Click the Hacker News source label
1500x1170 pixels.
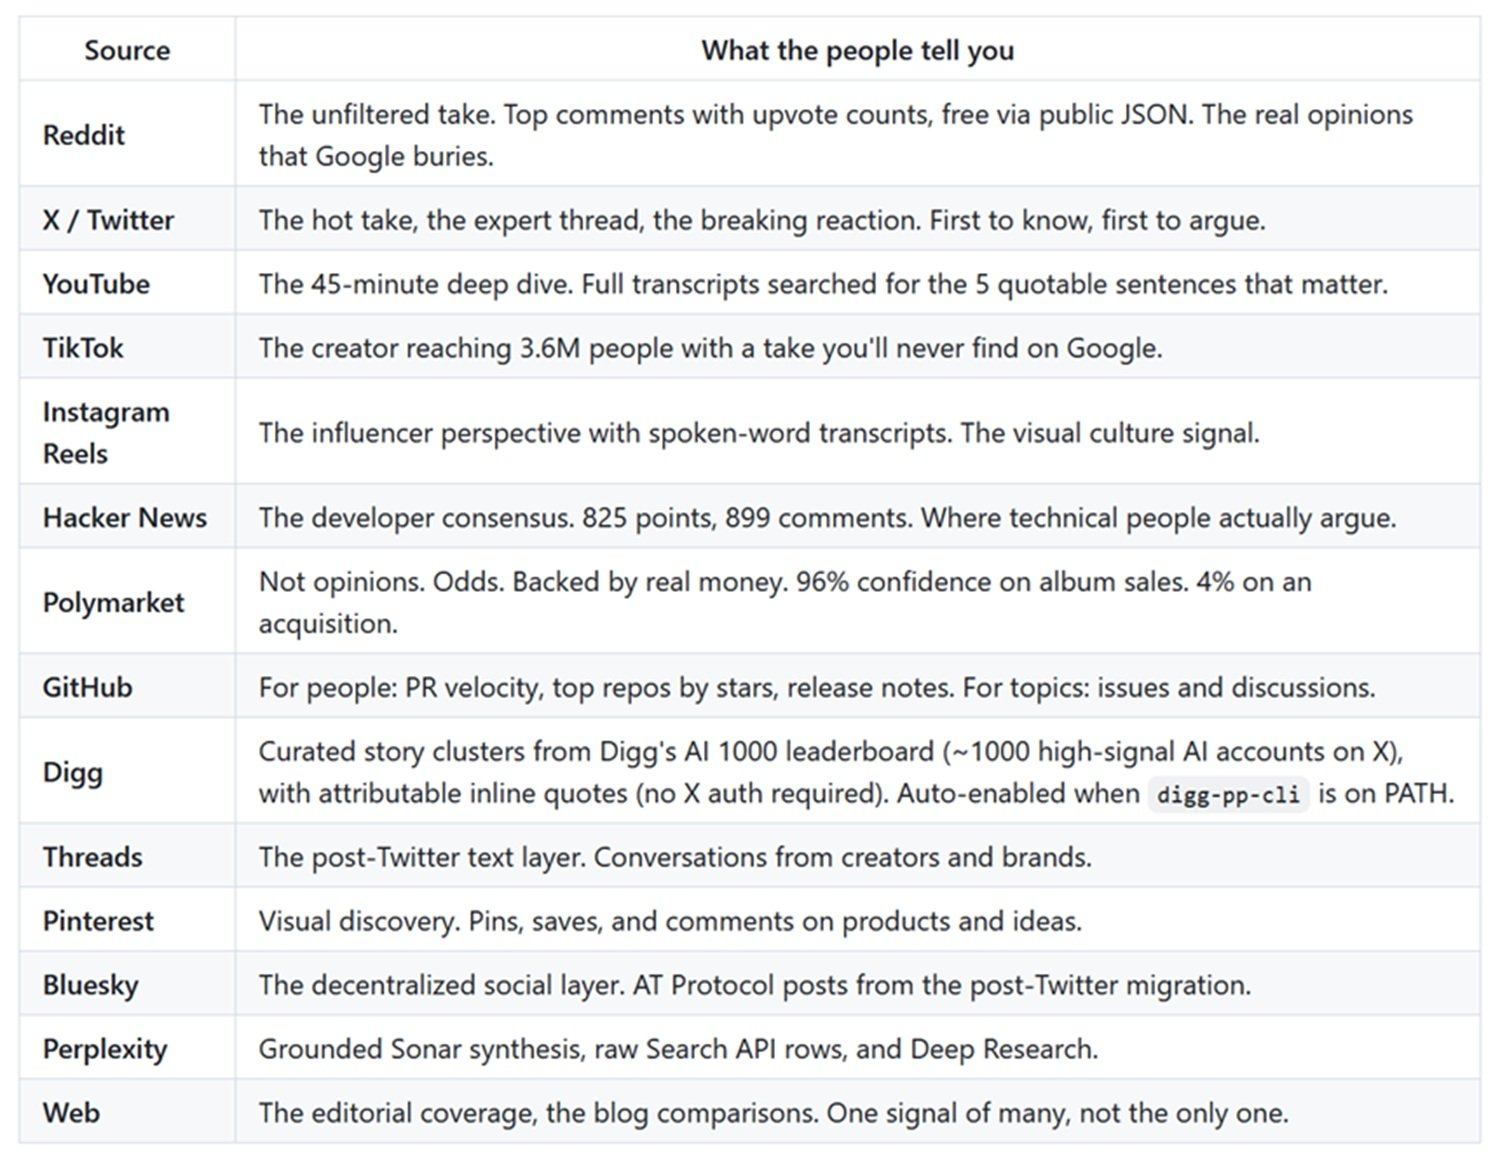pos(125,518)
